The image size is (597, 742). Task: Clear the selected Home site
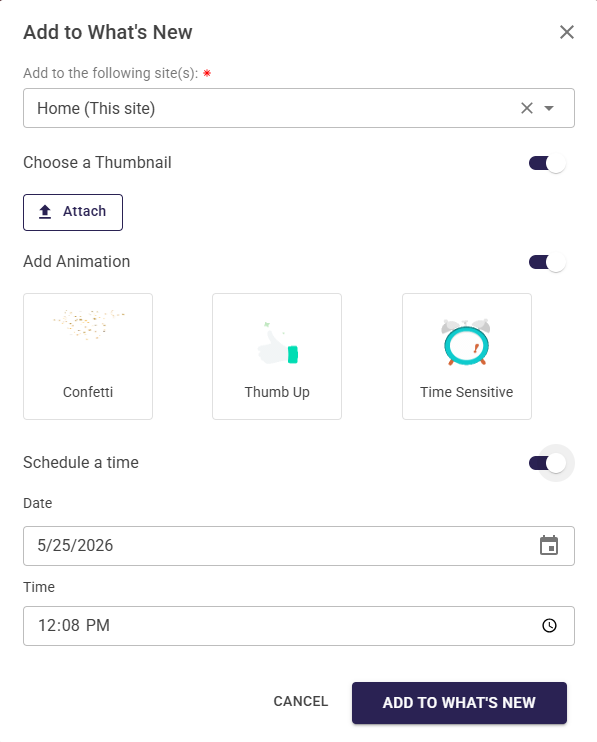[527, 108]
